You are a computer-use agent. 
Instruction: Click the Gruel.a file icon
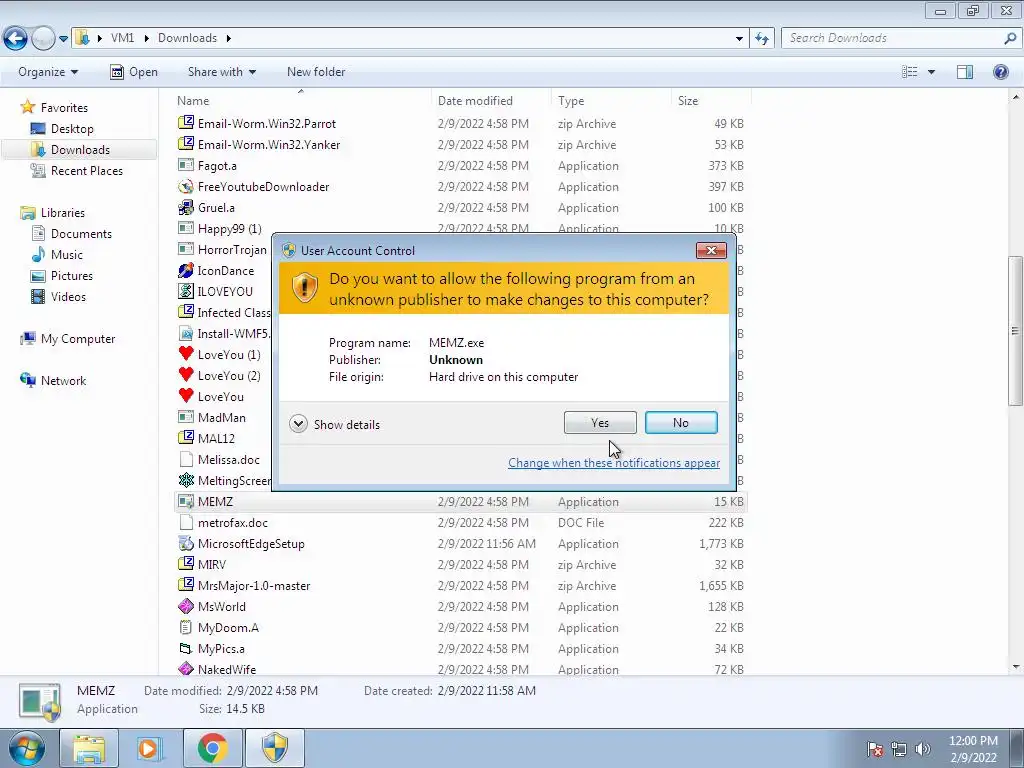[186, 208]
